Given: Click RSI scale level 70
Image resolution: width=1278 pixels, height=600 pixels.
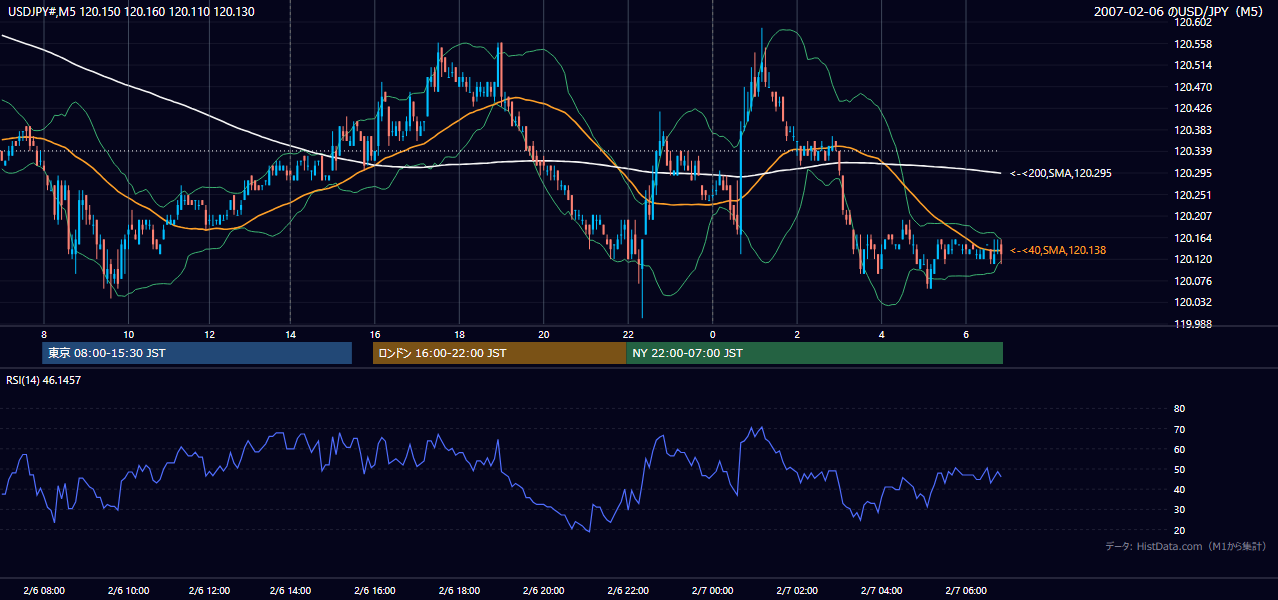Looking at the screenshot, I should click(x=1180, y=429).
